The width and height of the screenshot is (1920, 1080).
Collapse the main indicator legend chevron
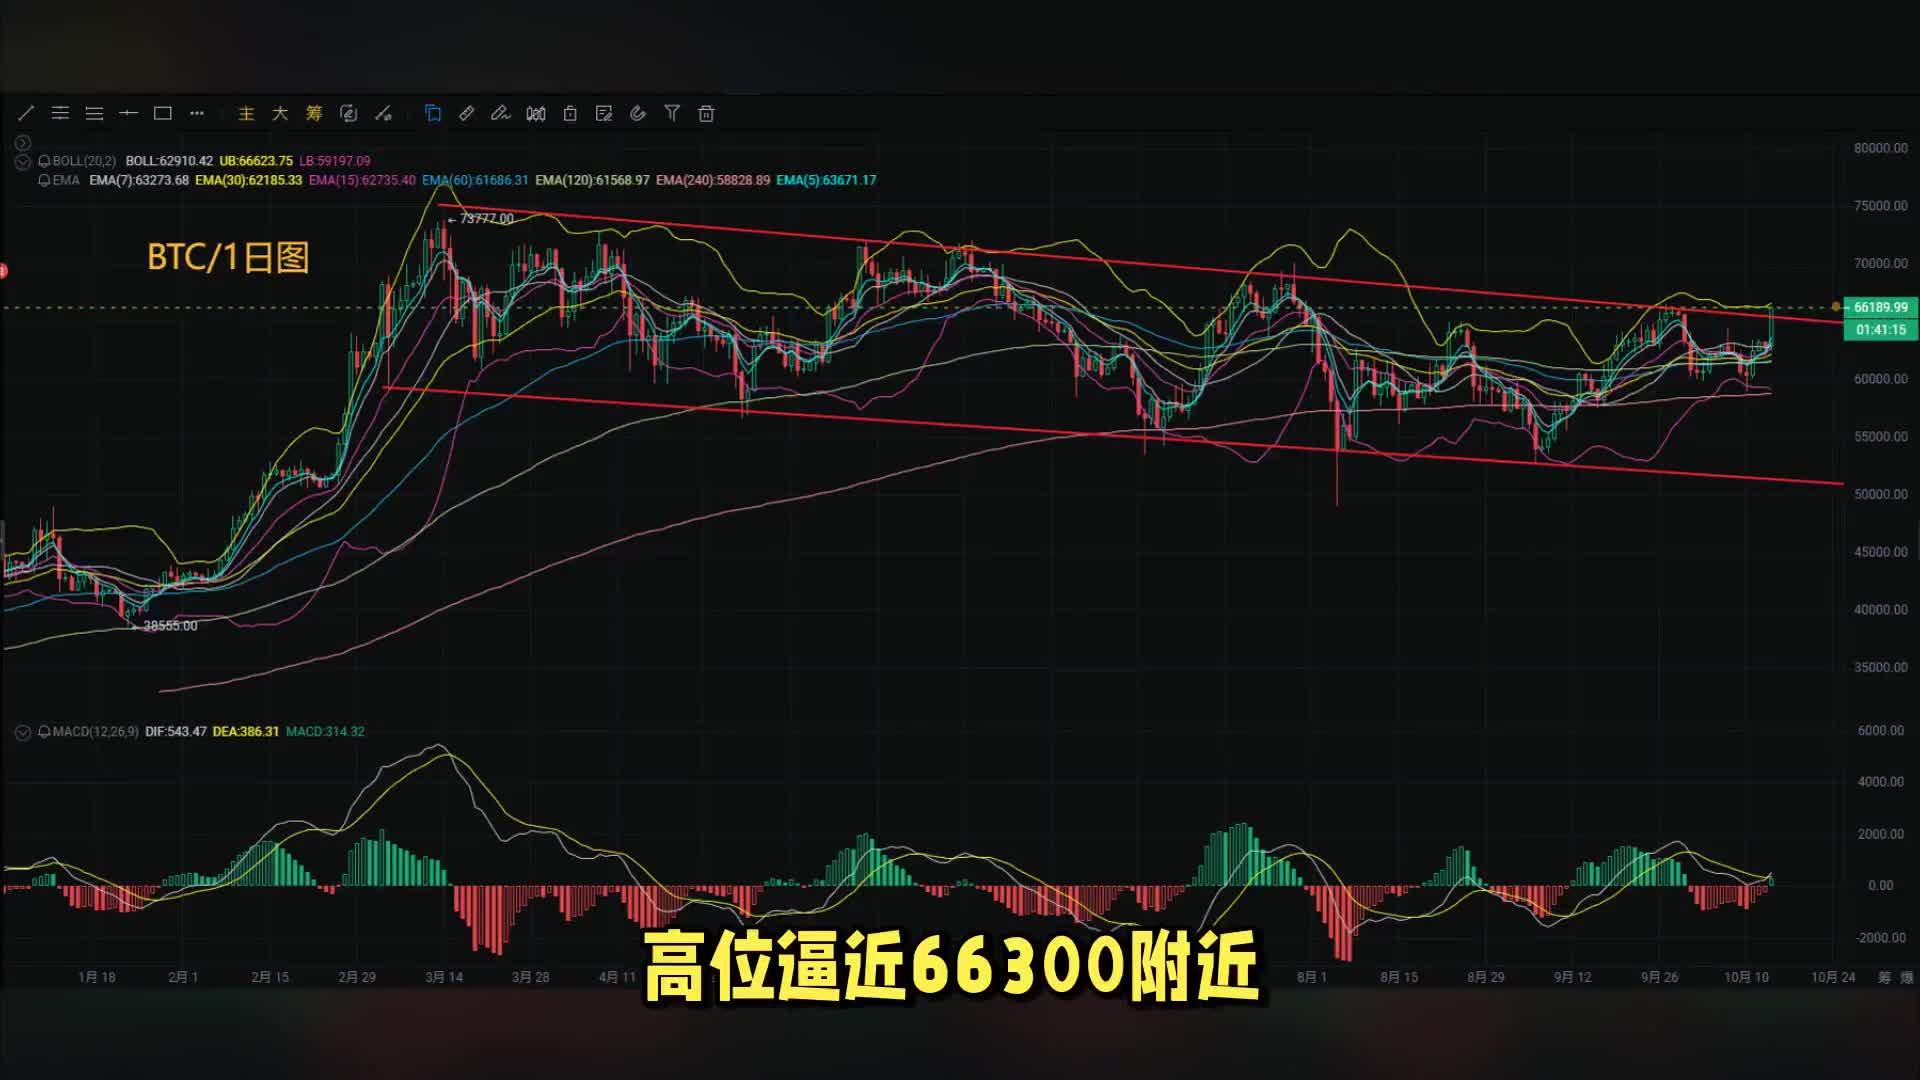pos(23,162)
